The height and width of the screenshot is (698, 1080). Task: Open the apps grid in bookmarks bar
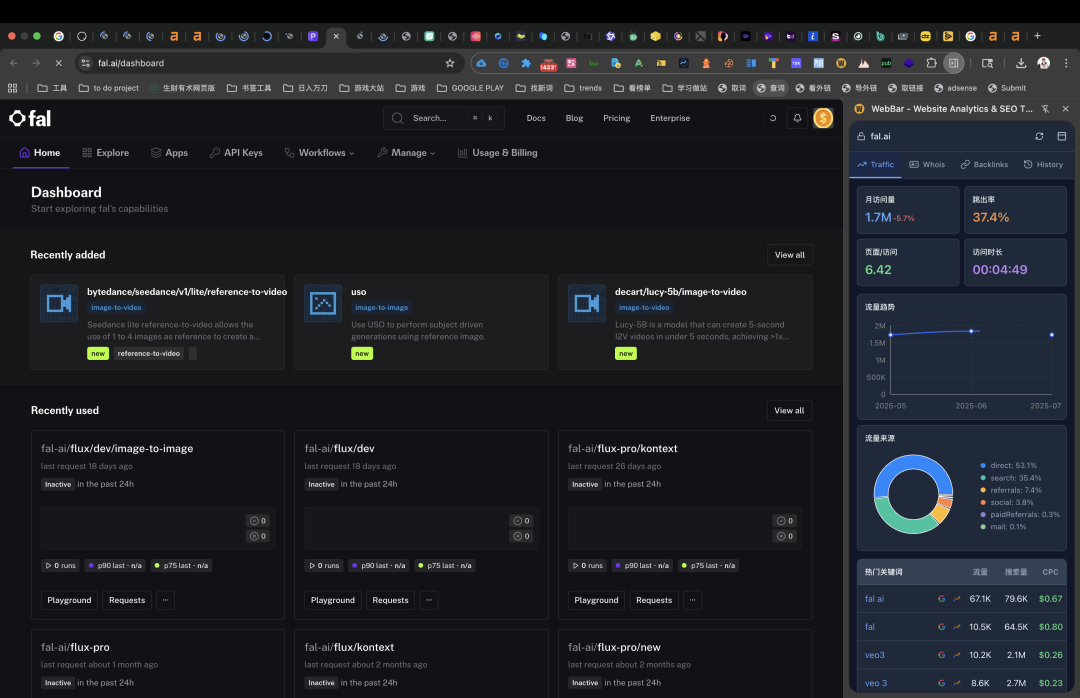[x=12, y=88]
